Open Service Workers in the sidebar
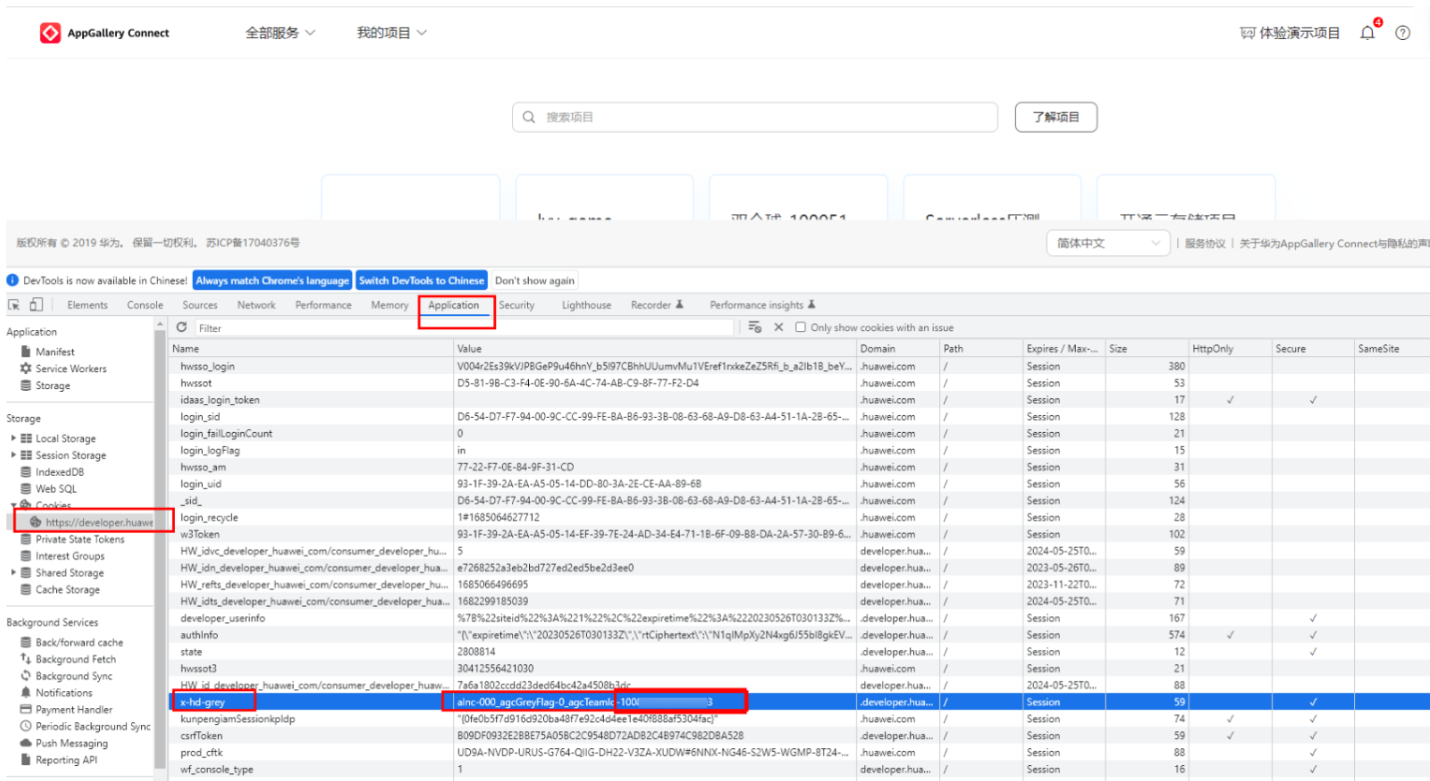This screenshot has height=781, width=1430. click(x=63, y=369)
